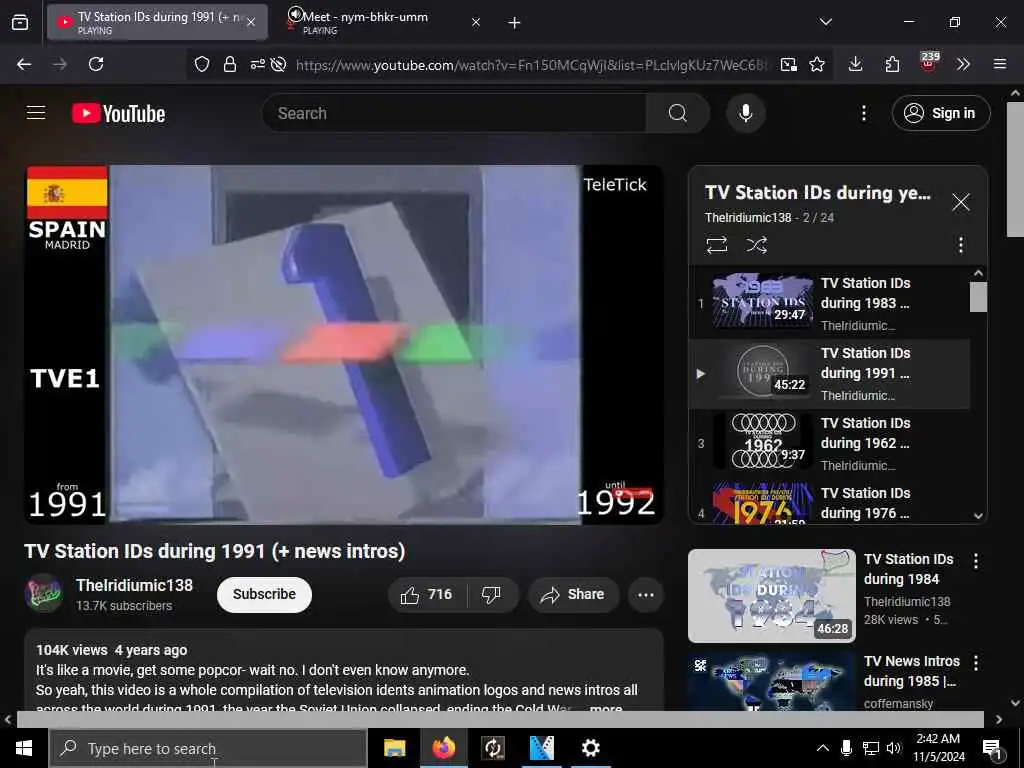Open the uBlock extension showing 239
This screenshot has height=768, width=1024.
(x=929, y=63)
